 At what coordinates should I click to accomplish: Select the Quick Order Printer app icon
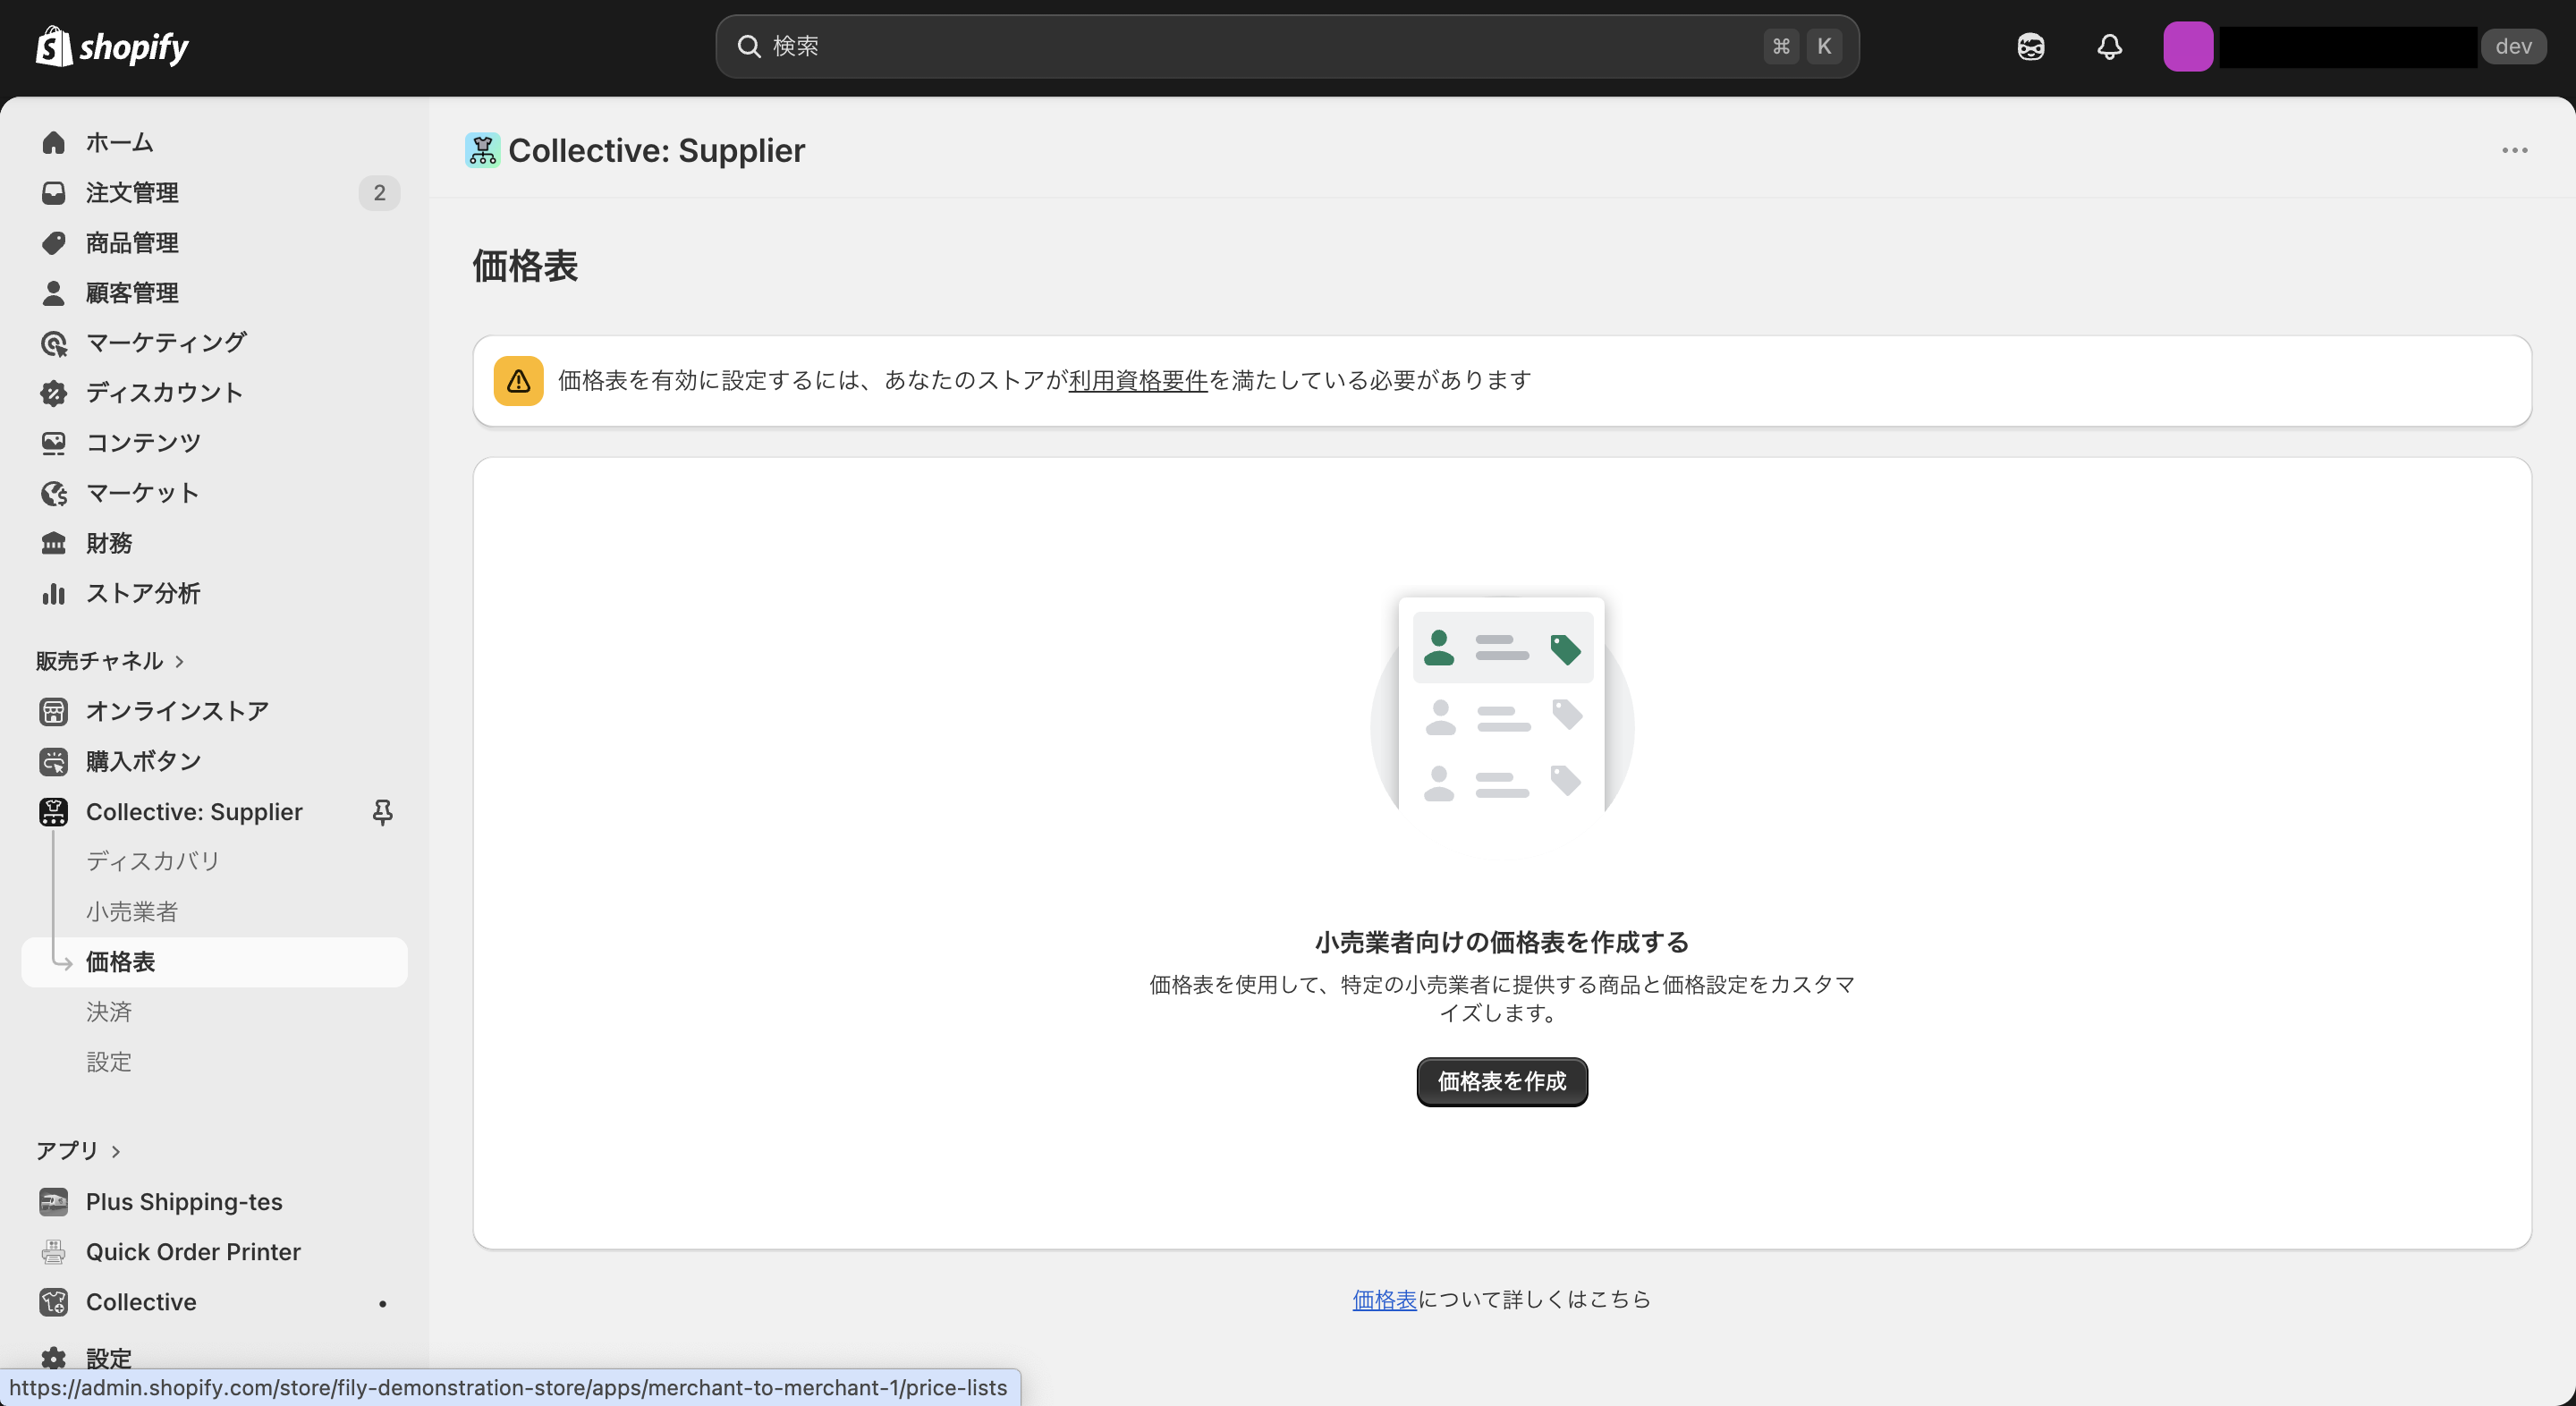coord(53,1251)
